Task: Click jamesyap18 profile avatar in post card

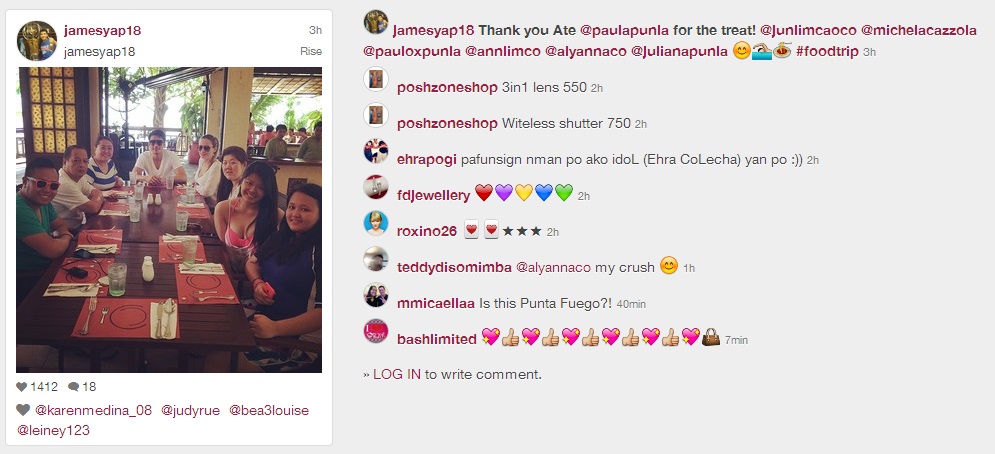Action: point(37,41)
